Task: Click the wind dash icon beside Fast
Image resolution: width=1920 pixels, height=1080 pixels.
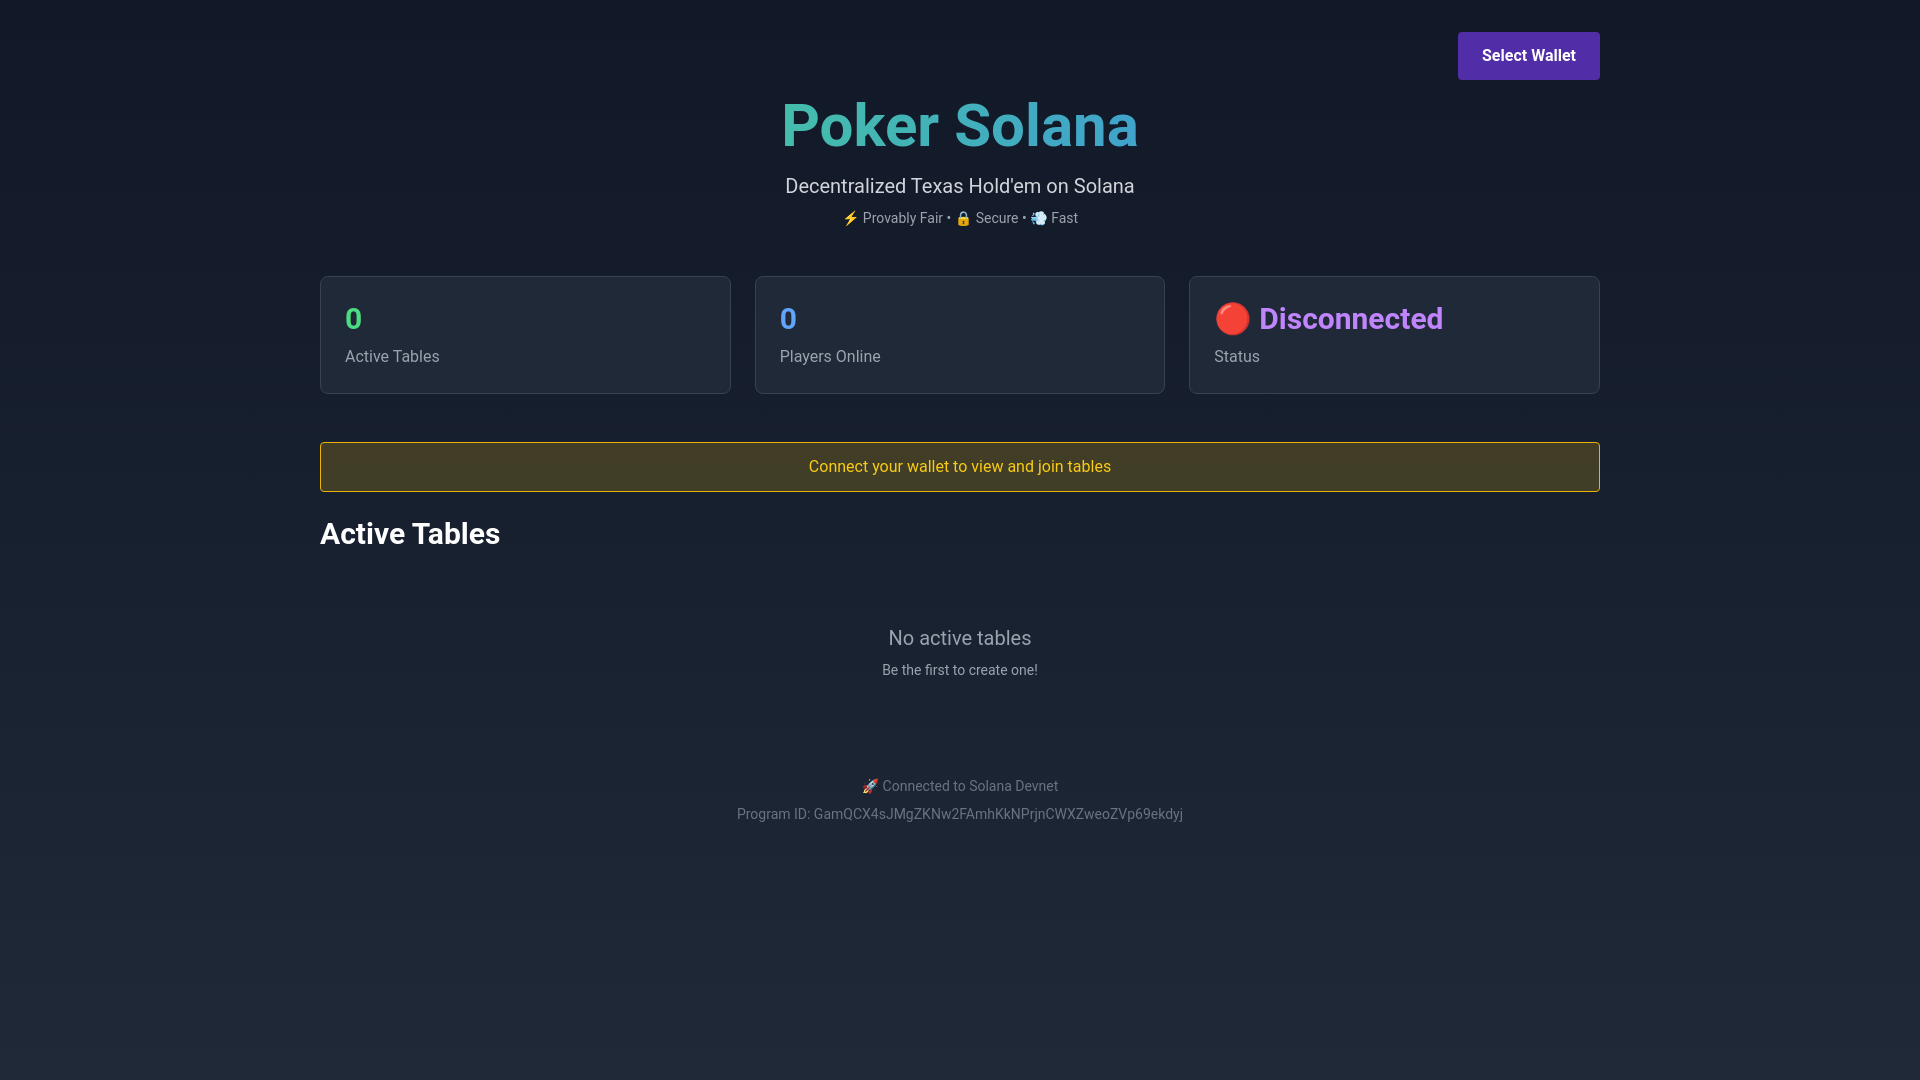Action: click(1039, 218)
